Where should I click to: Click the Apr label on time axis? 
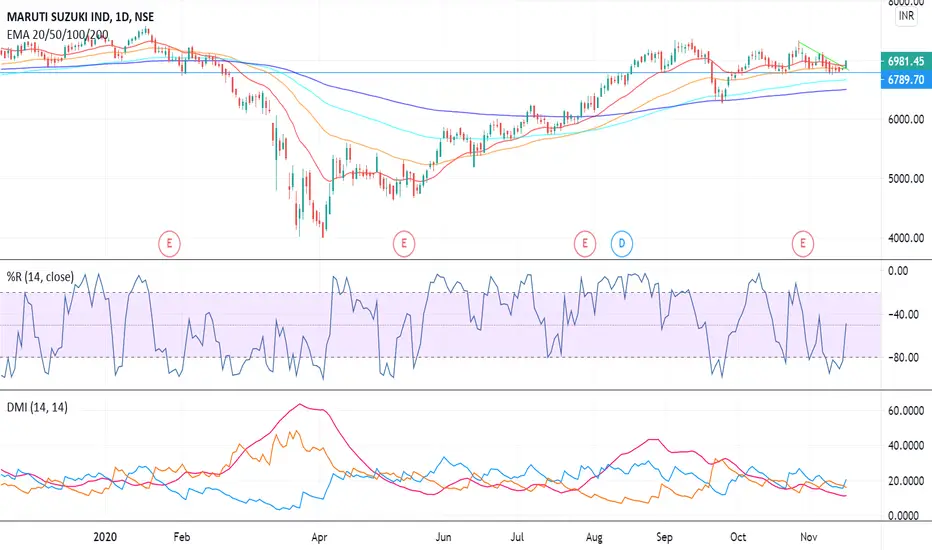pyautogui.click(x=319, y=538)
